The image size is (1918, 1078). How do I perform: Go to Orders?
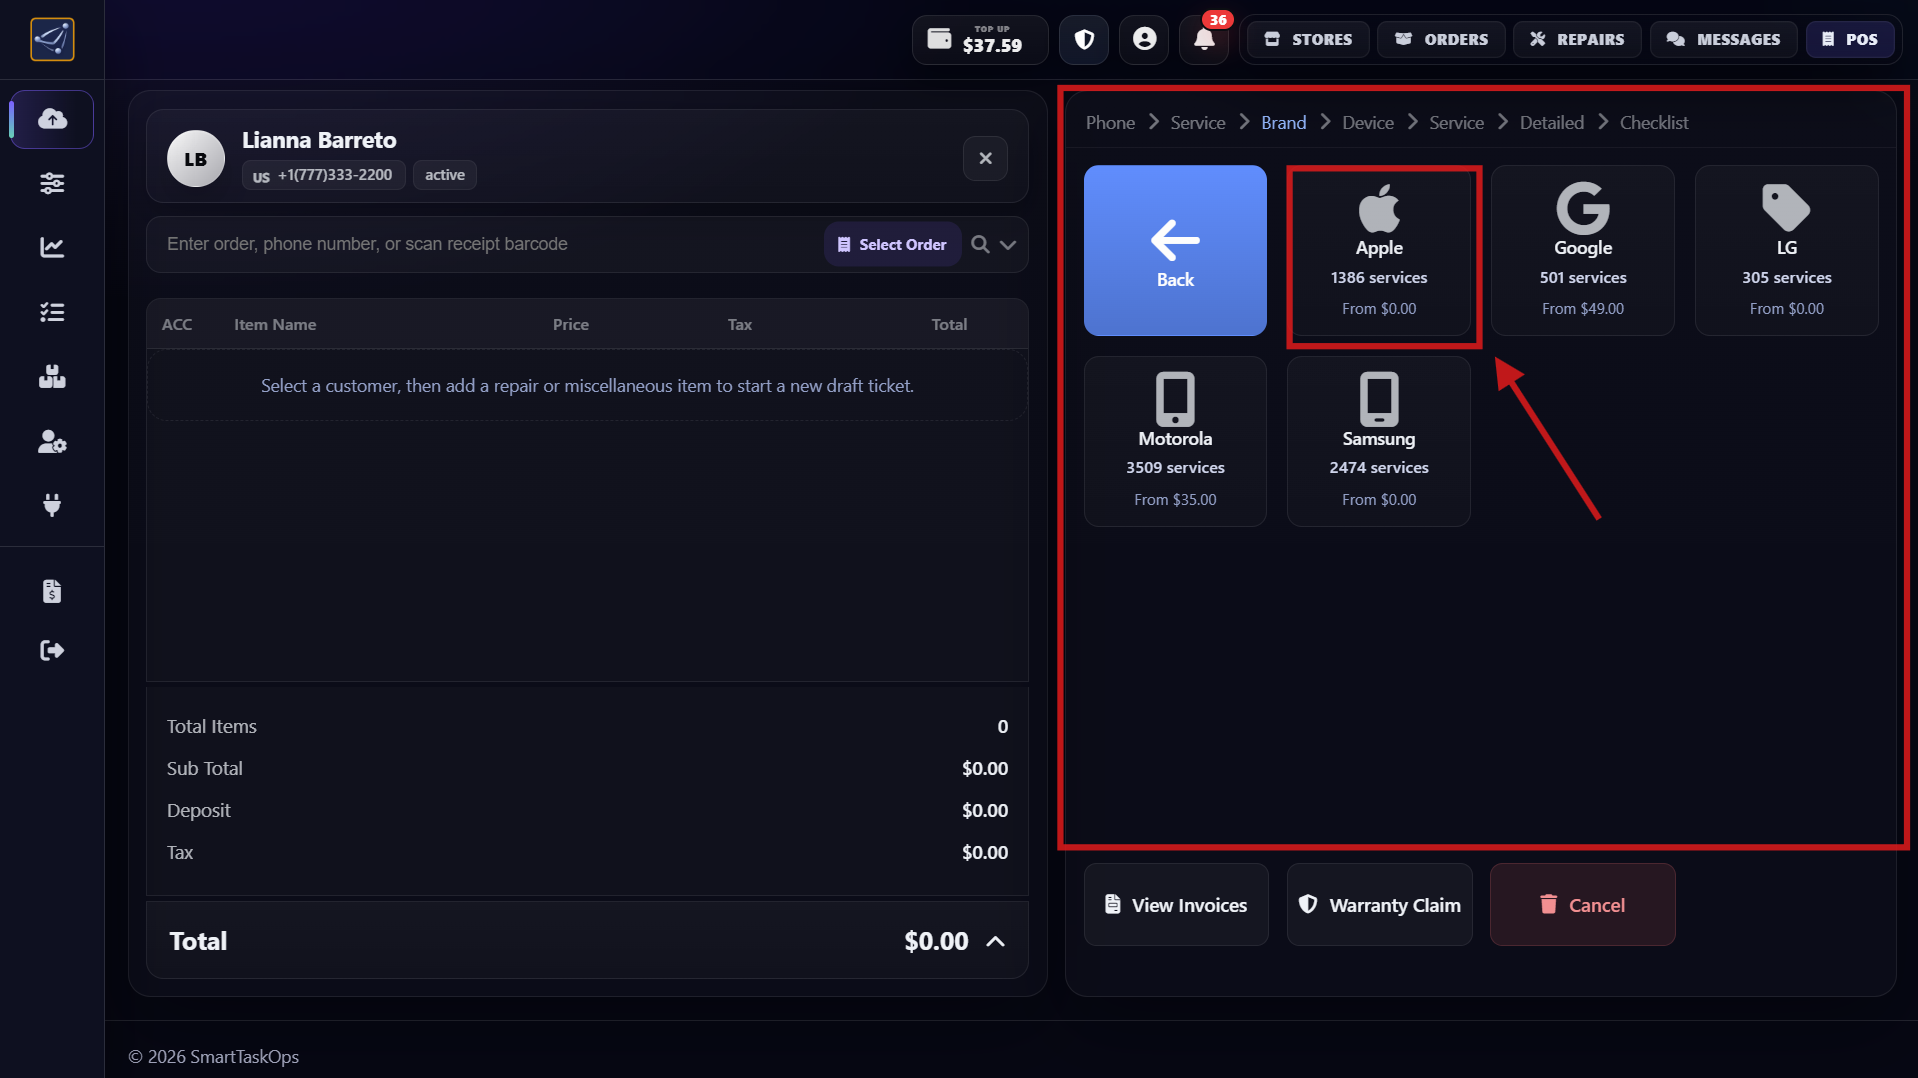pos(1441,40)
